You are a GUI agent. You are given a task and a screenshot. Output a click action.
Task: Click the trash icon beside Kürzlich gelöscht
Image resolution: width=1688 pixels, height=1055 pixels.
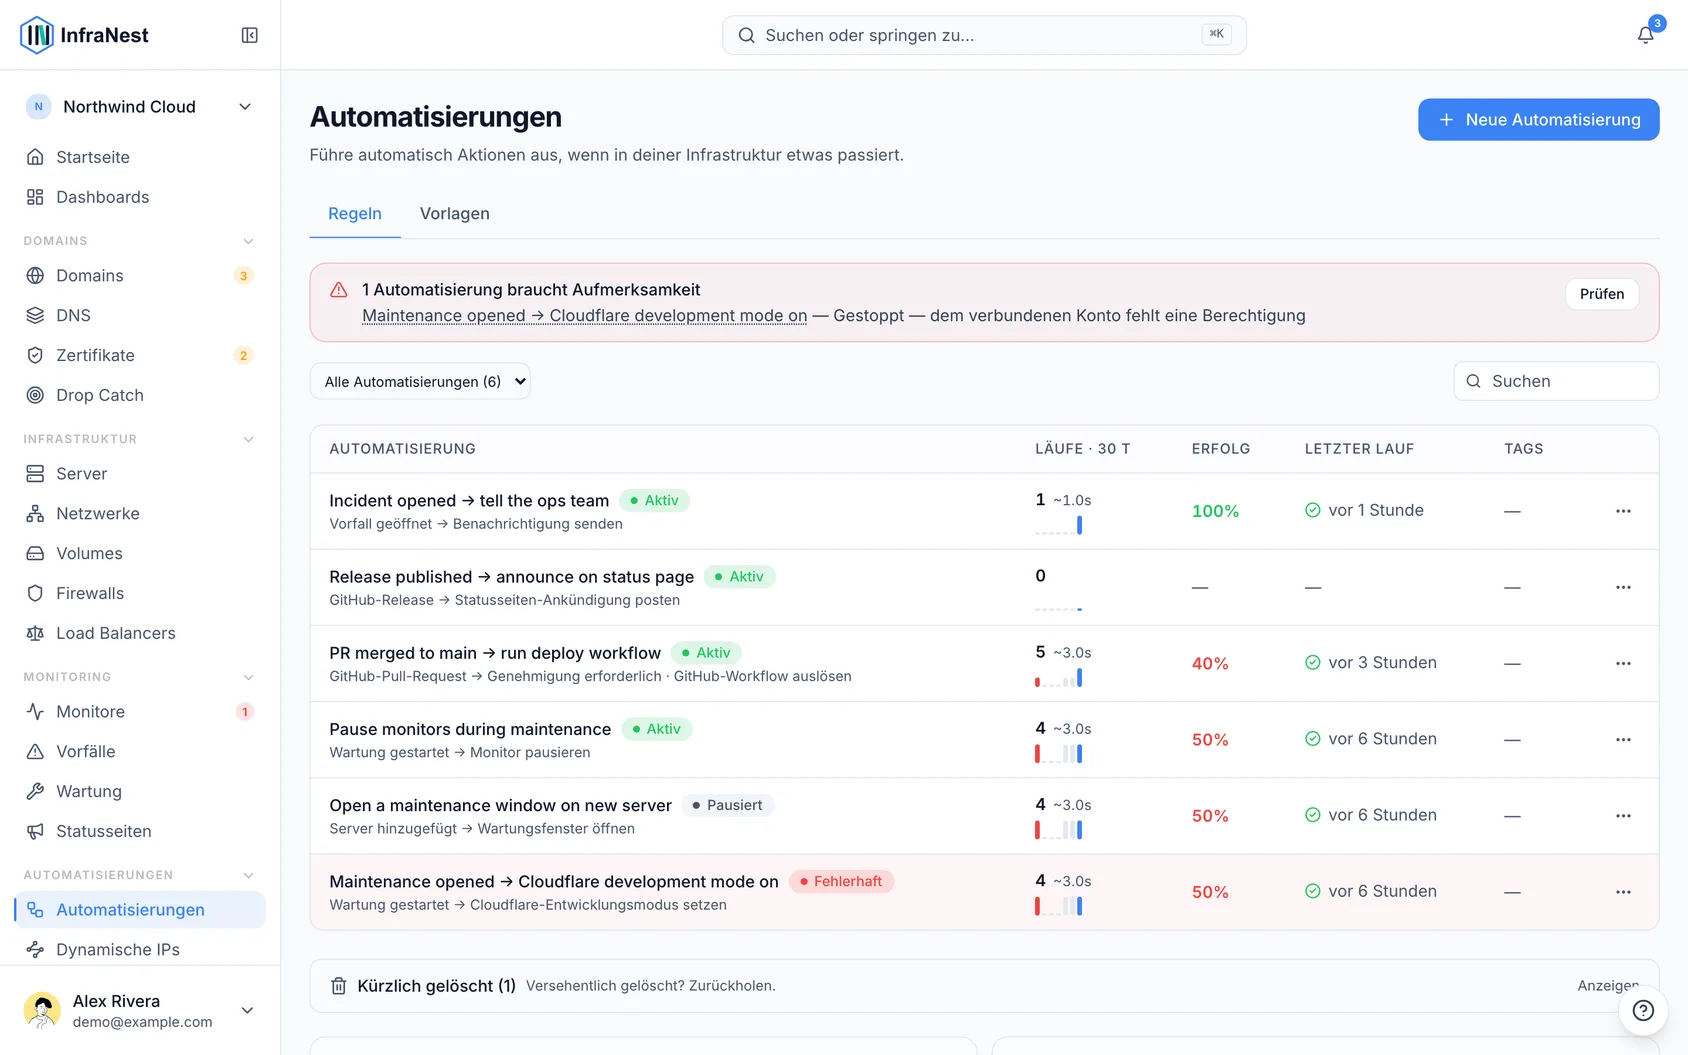(x=339, y=986)
